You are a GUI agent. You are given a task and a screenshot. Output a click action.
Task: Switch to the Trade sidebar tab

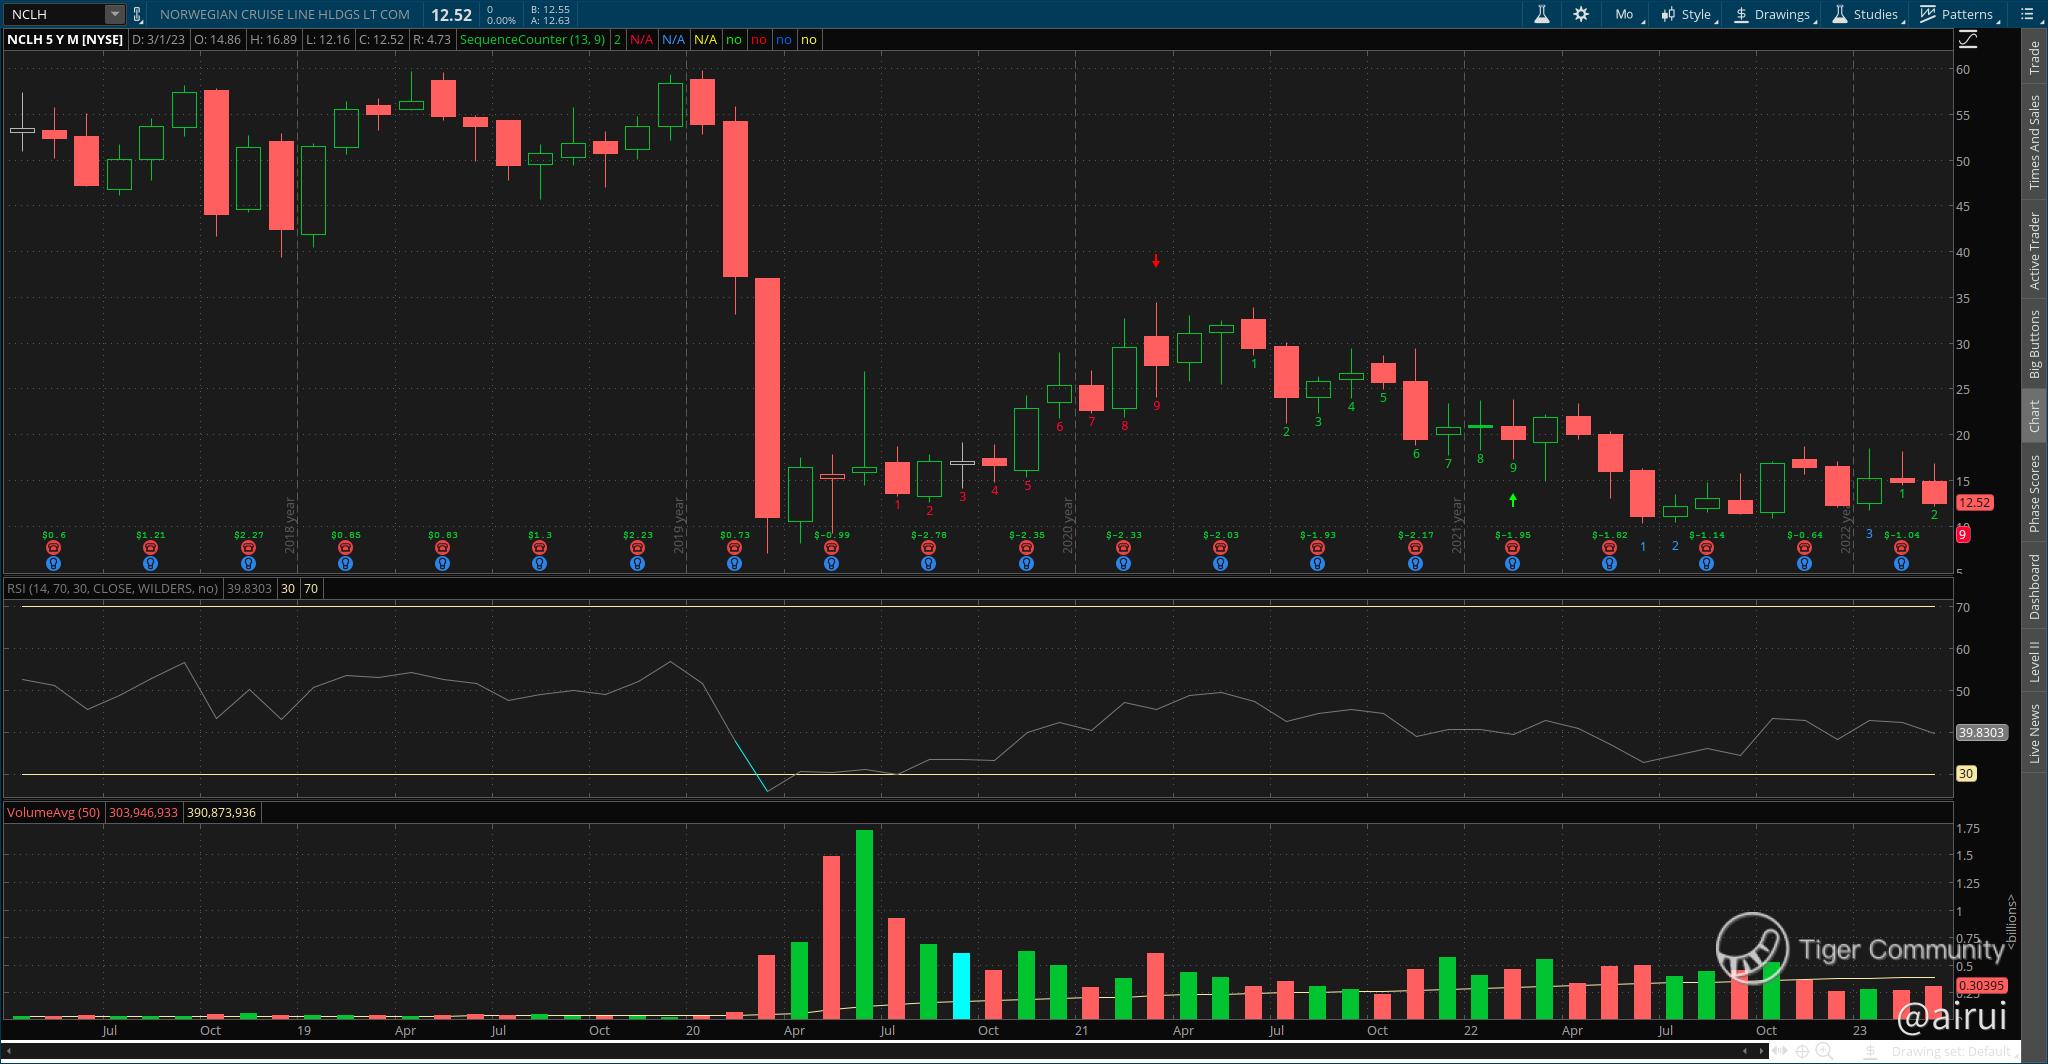tap(2034, 58)
